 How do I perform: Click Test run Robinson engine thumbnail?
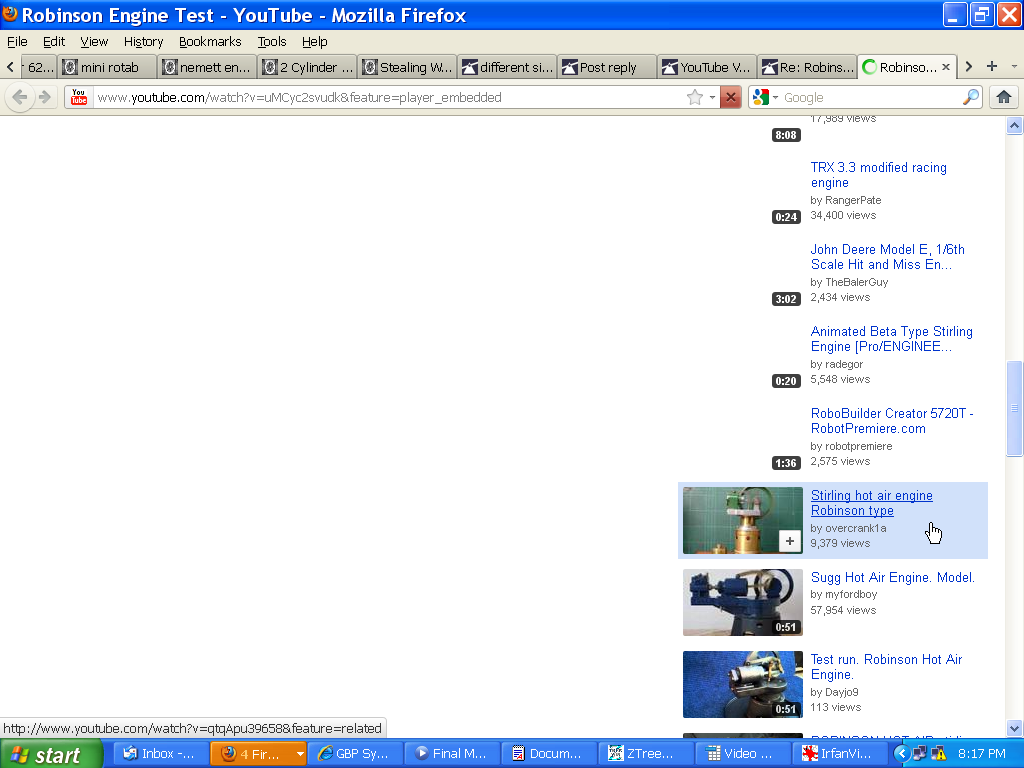click(743, 684)
